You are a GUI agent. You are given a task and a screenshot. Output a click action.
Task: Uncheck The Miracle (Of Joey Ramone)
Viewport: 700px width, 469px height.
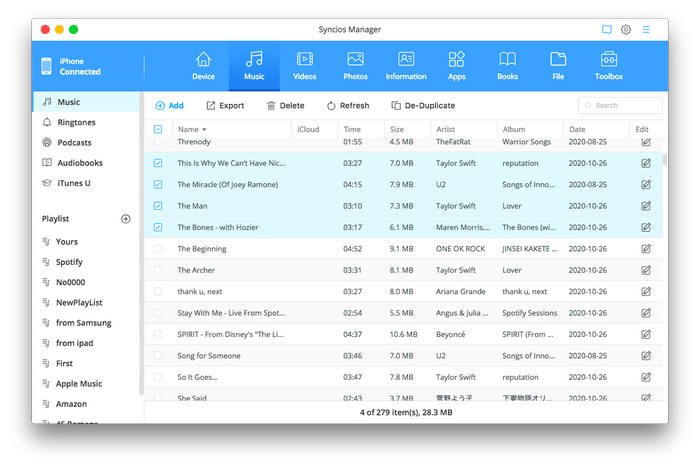tap(158, 184)
